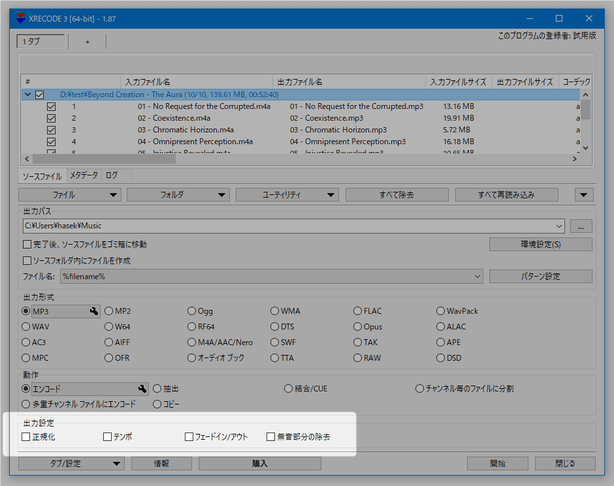The image size is (614, 486).
Task: Toggle the フェードイン/アウト checkbox
Action: coord(189,437)
